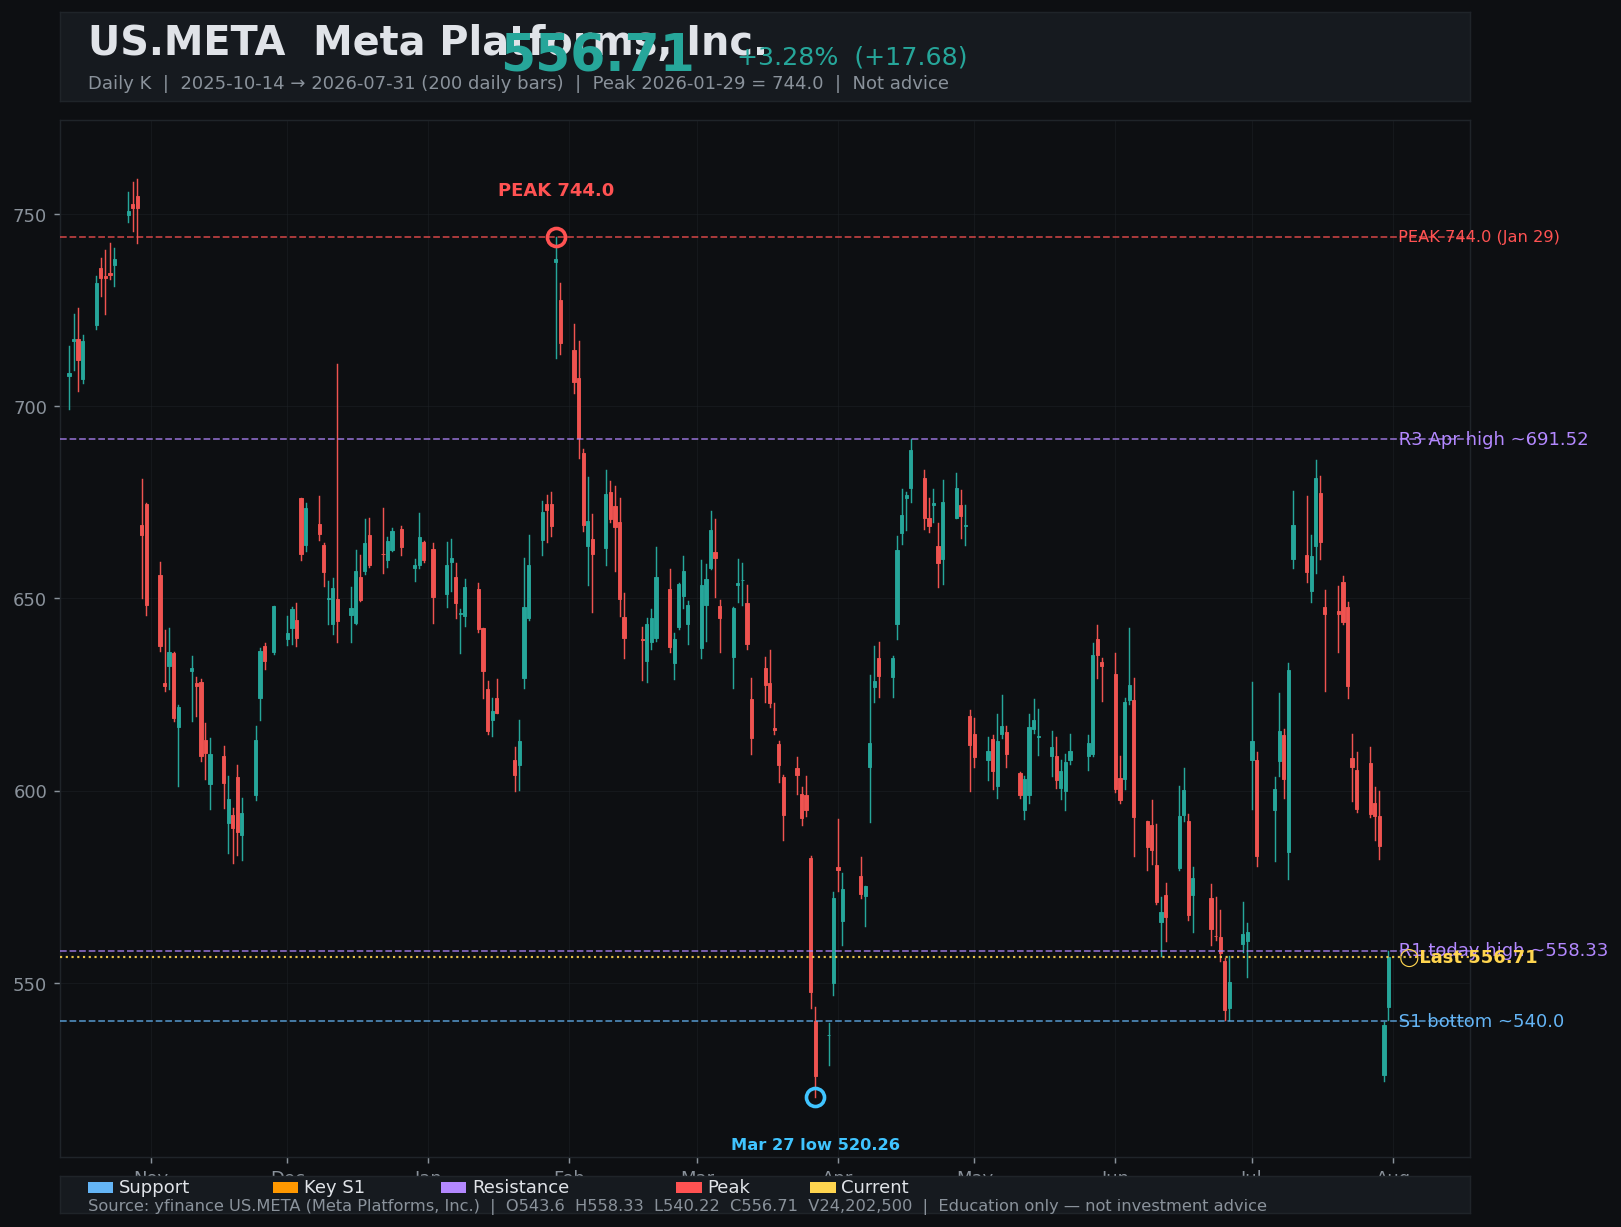1621x1227 pixels.
Task: Click the large teal 556.71 price in header
Action: (597, 54)
